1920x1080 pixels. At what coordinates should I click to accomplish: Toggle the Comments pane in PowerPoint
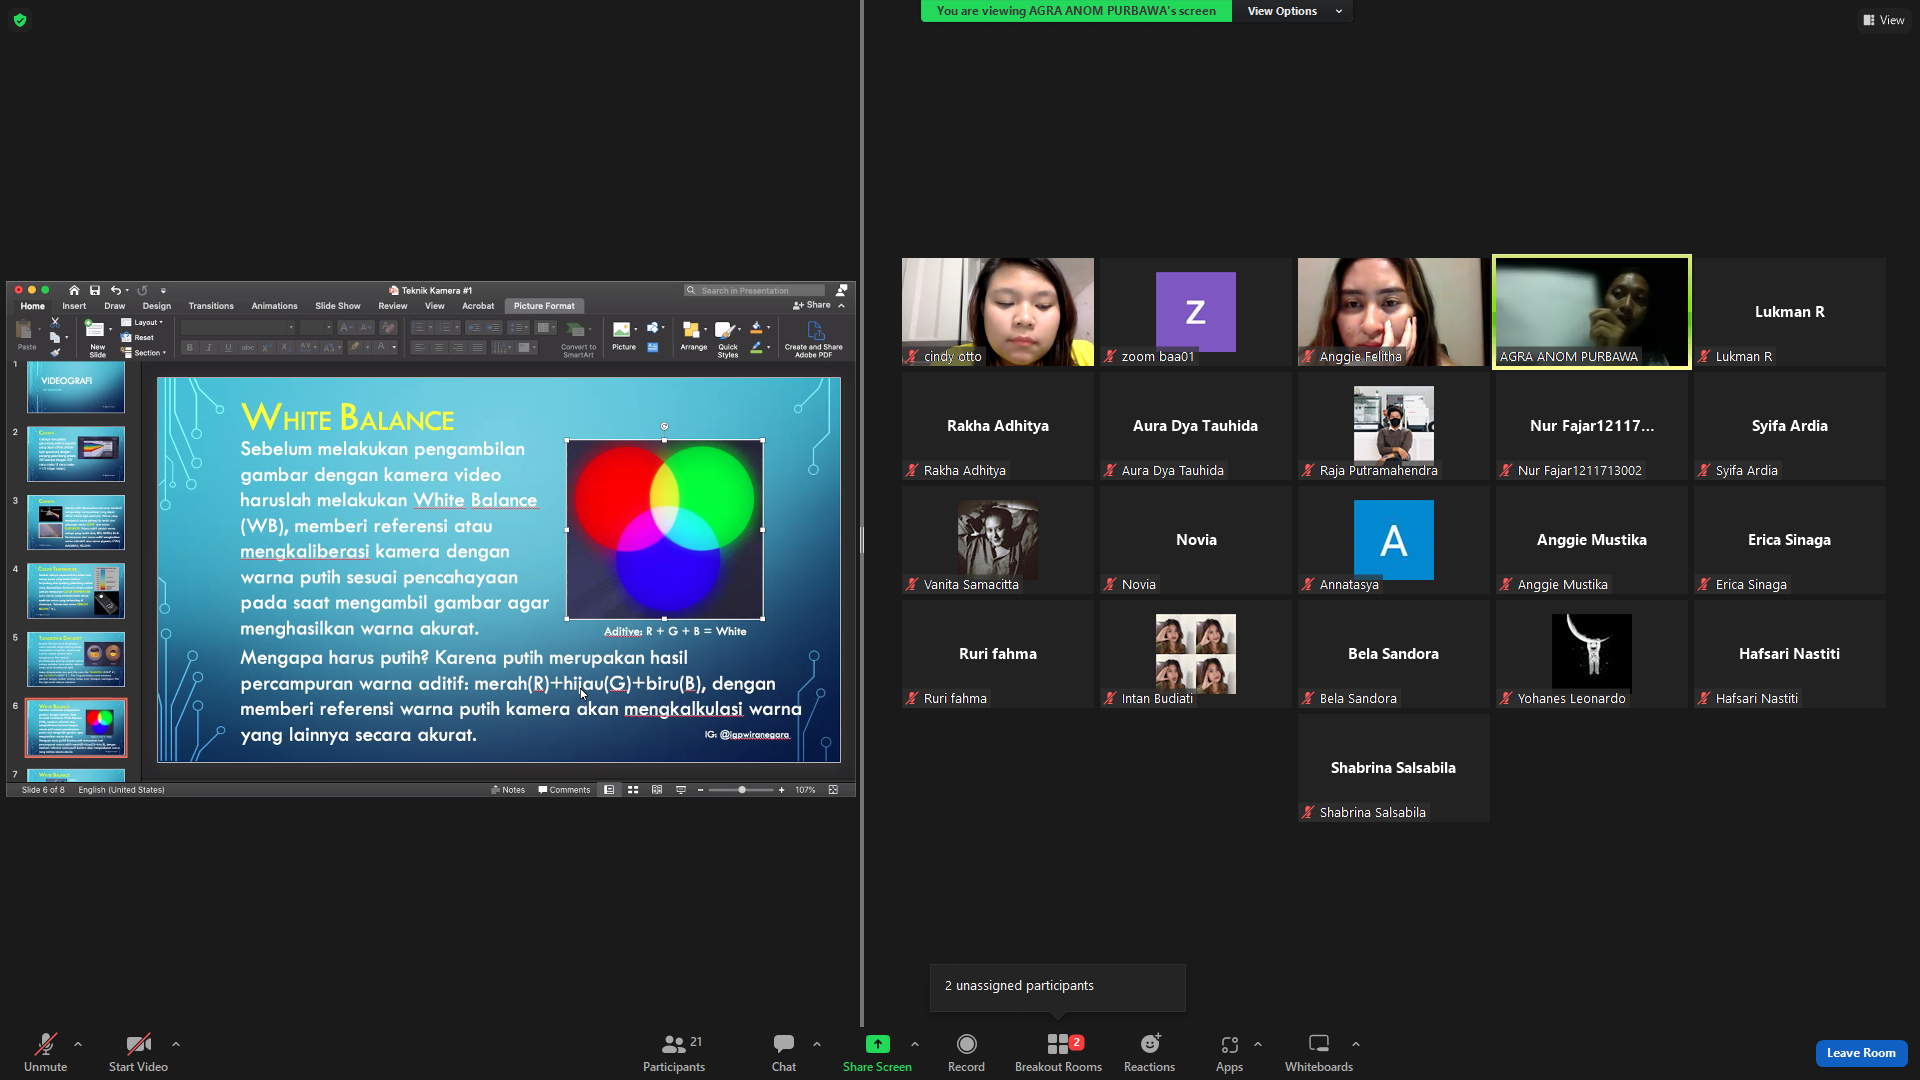564,790
